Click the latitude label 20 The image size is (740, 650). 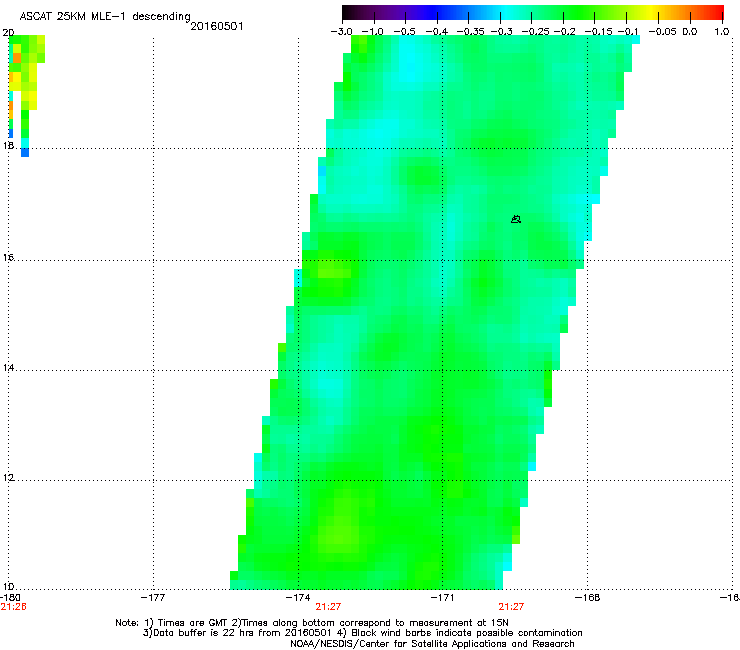[x=8, y=33]
